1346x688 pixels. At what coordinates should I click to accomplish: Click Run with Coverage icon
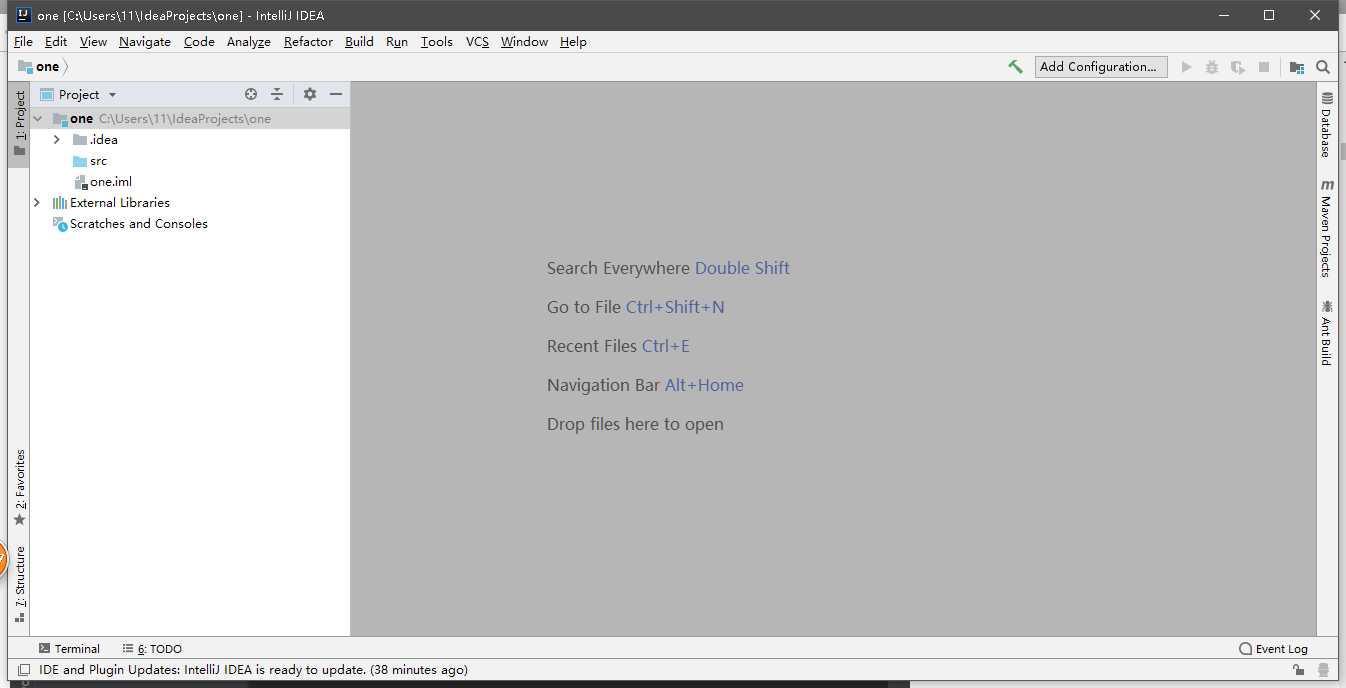(x=1238, y=67)
